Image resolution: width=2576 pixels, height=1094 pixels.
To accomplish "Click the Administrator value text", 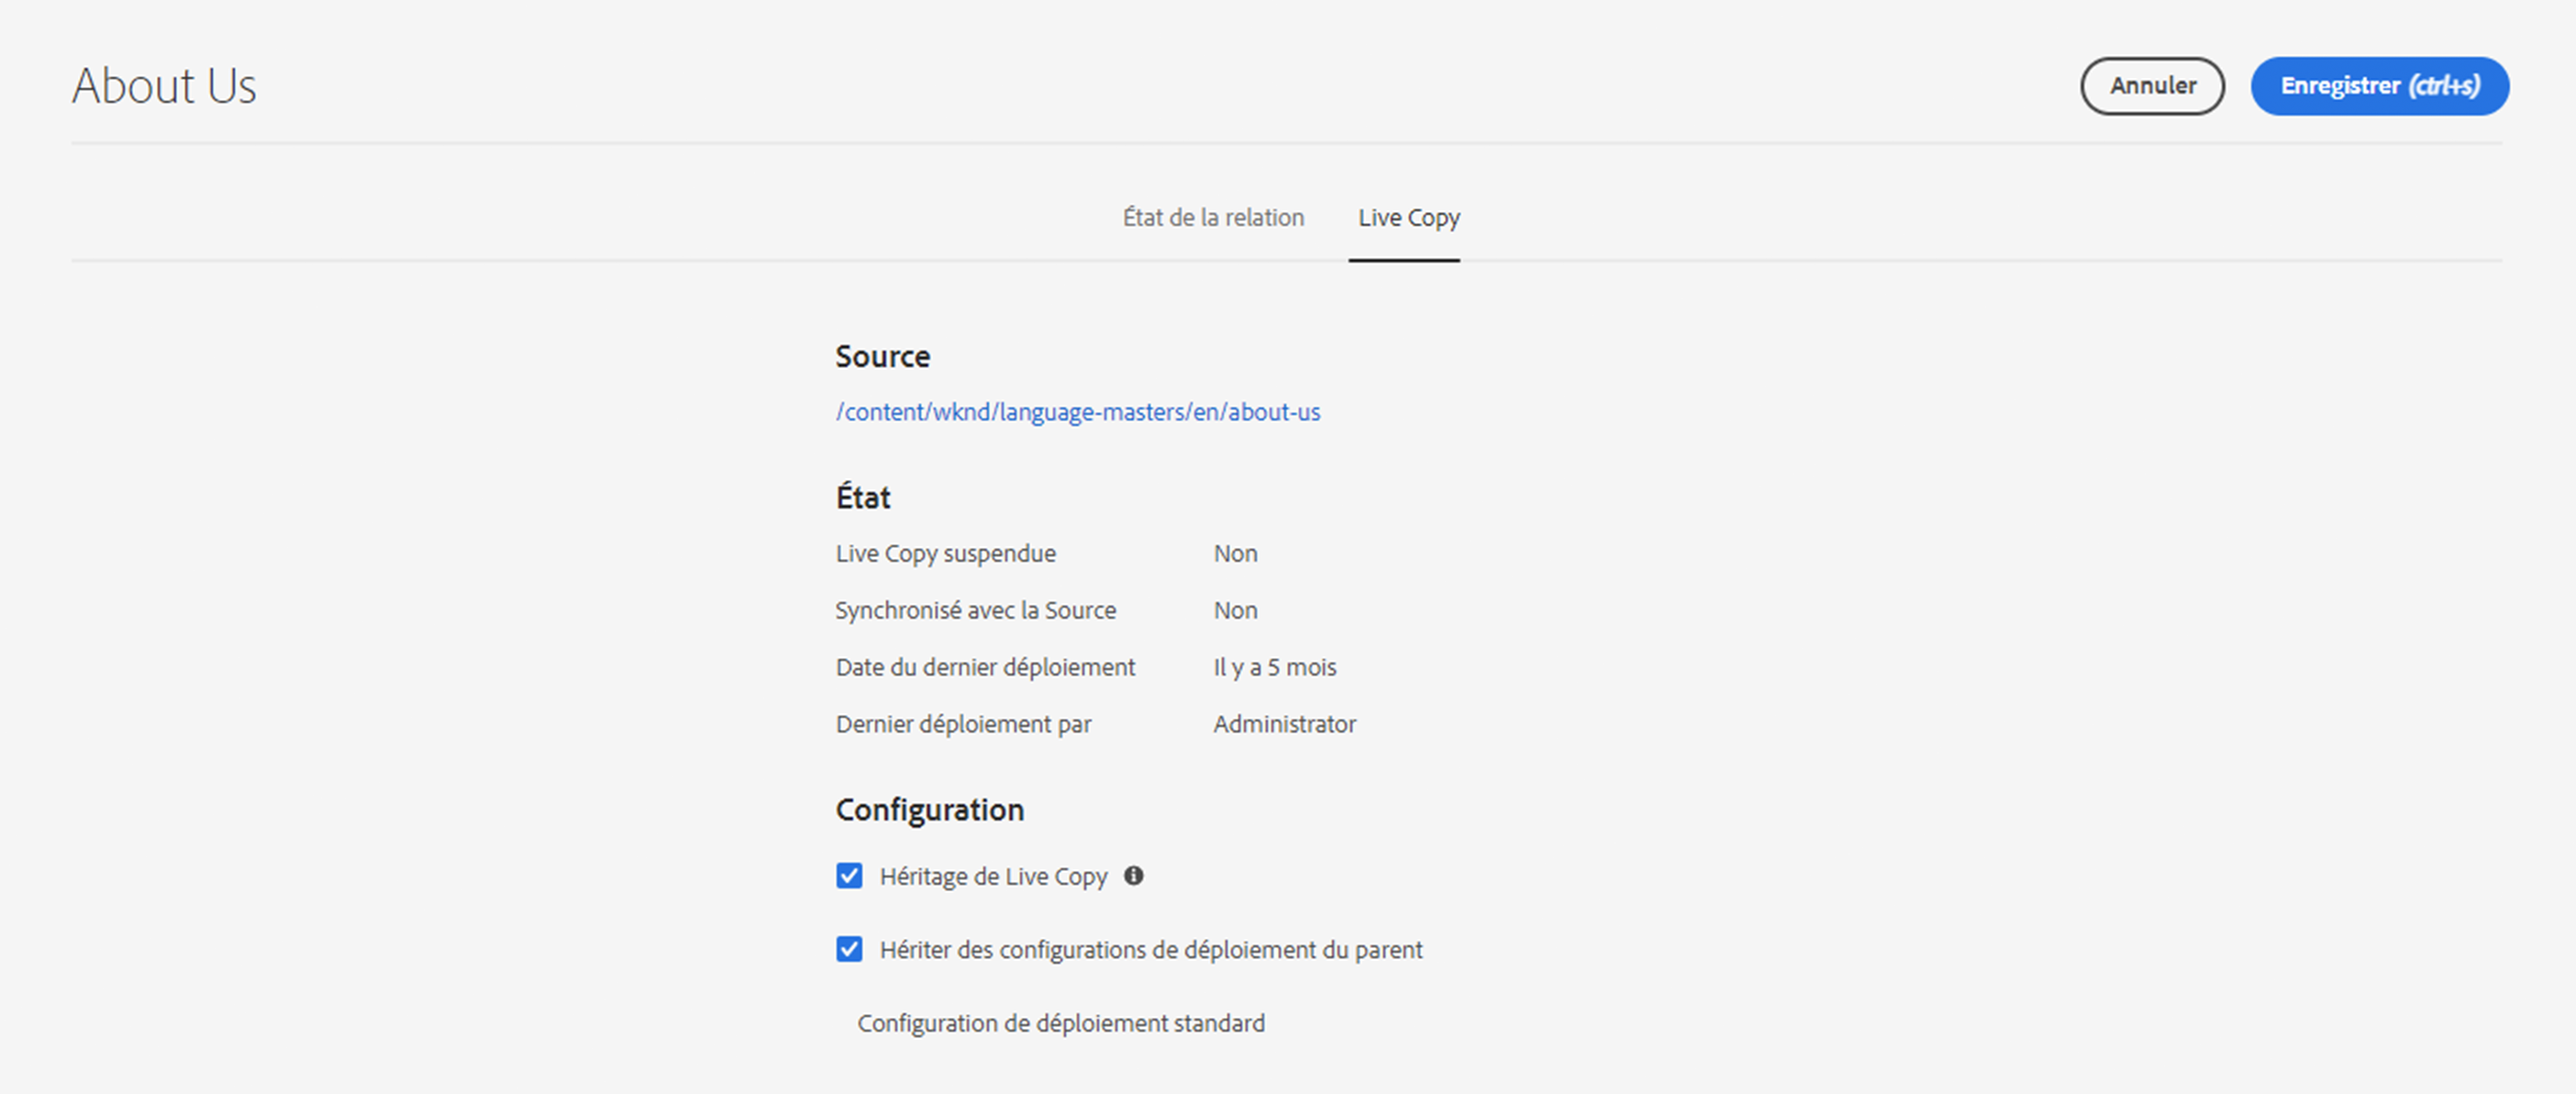I will point(1284,724).
